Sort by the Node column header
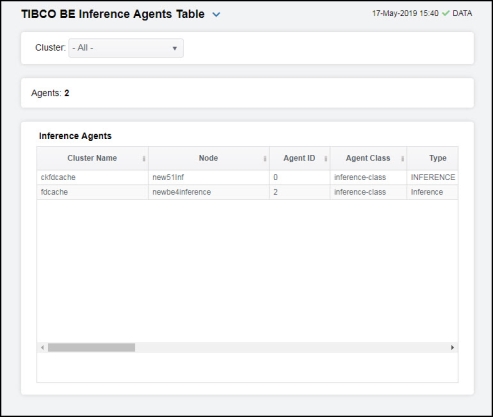The height and width of the screenshot is (417, 493). [208, 158]
